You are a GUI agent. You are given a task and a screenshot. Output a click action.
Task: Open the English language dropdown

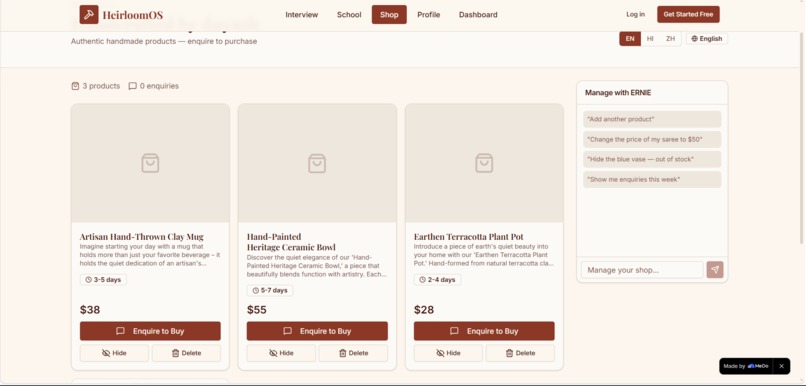click(707, 39)
